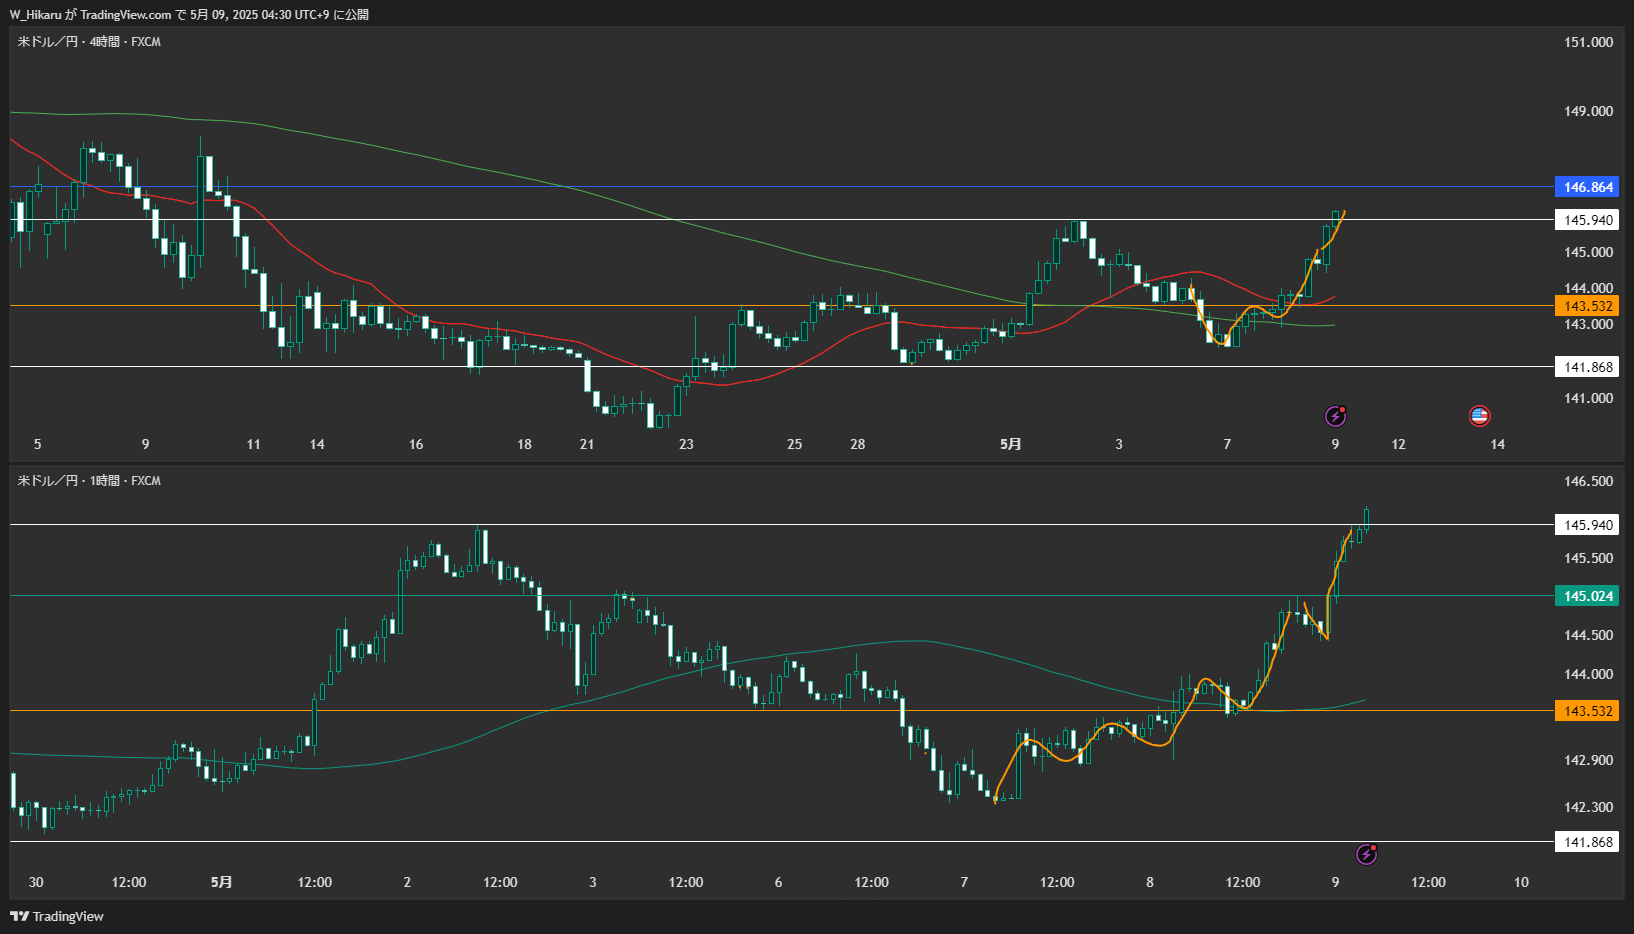Select the blue 146.864 price label
The image size is (1634, 934).
coord(1587,187)
